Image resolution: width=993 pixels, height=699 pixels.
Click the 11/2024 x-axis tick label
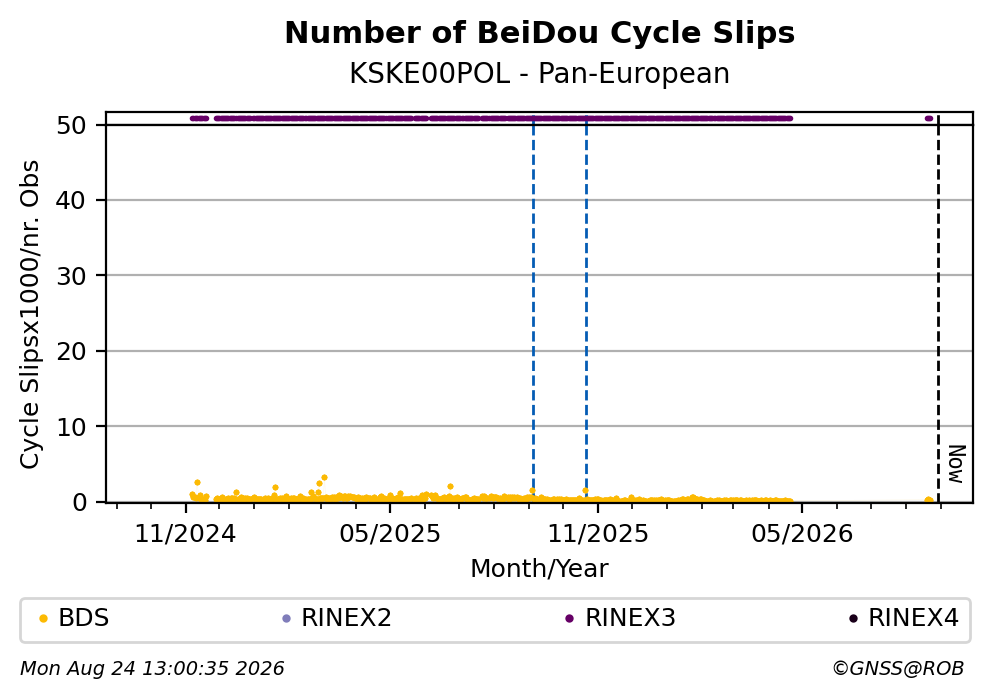click(185, 534)
